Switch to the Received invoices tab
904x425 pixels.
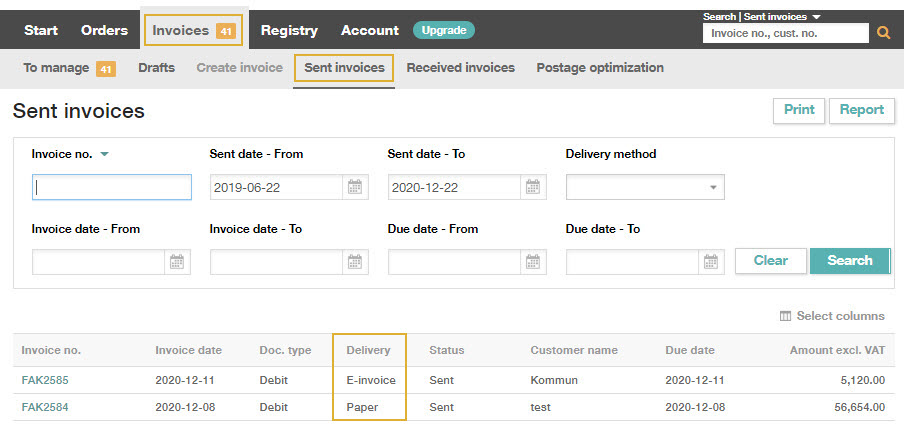[461, 67]
